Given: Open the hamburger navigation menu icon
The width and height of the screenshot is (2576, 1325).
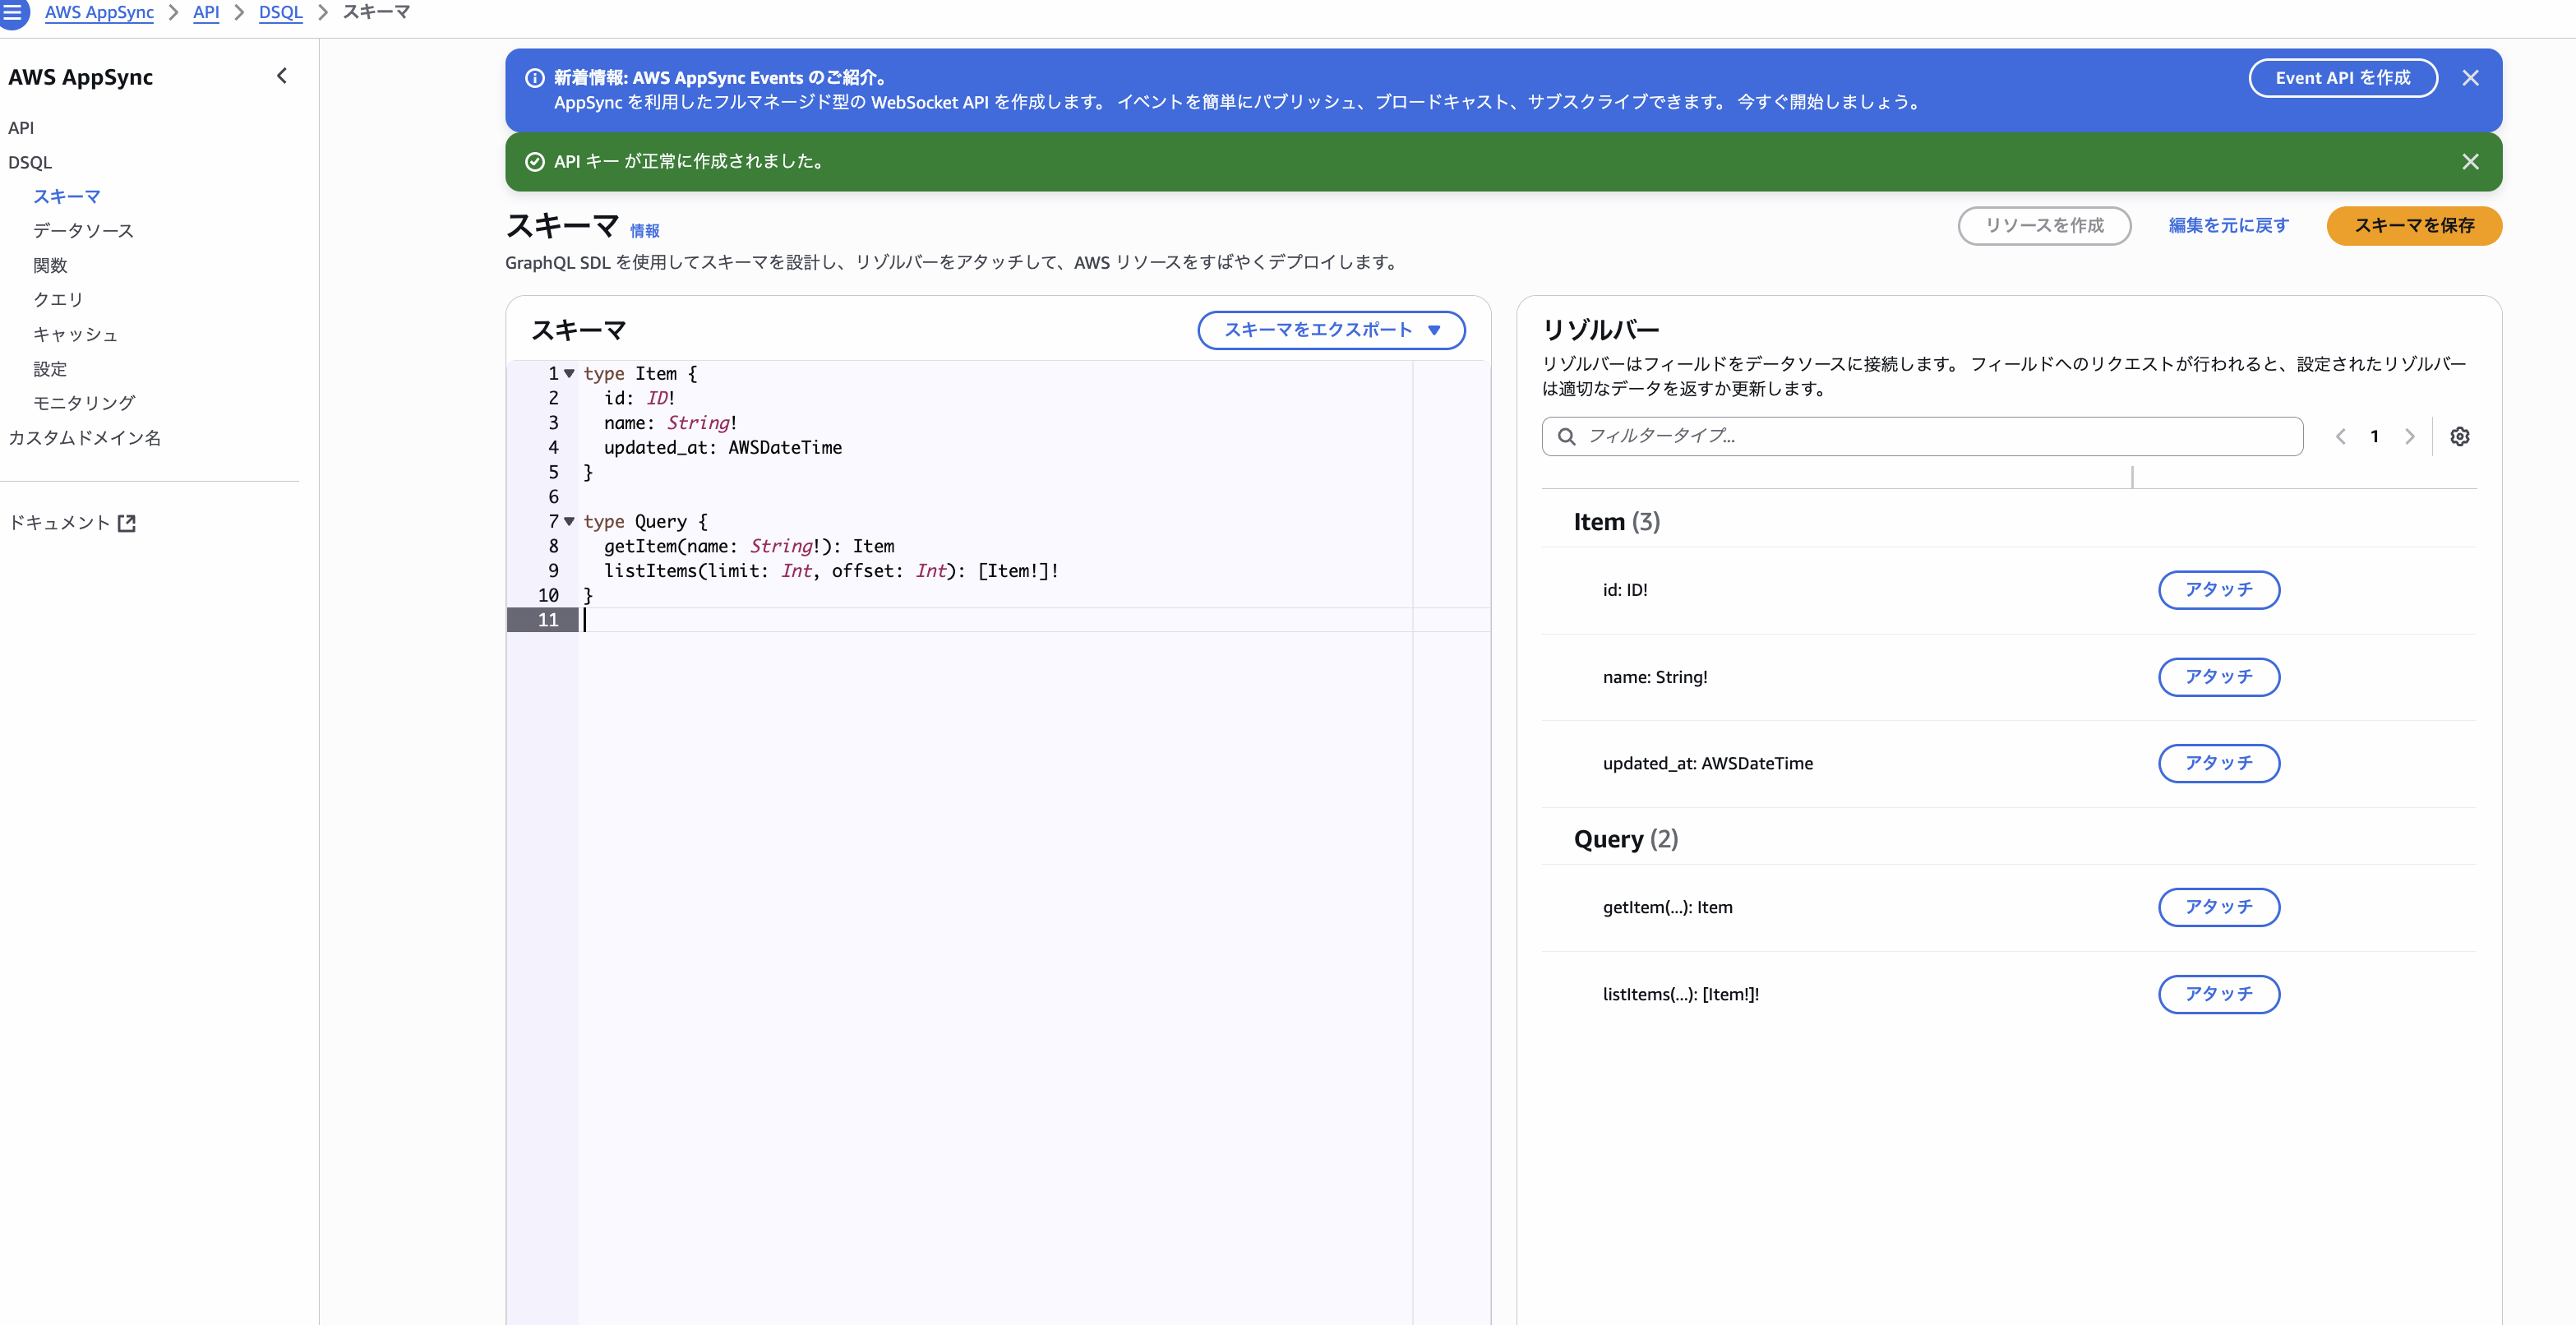Looking at the screenshot, I should 13,12.
